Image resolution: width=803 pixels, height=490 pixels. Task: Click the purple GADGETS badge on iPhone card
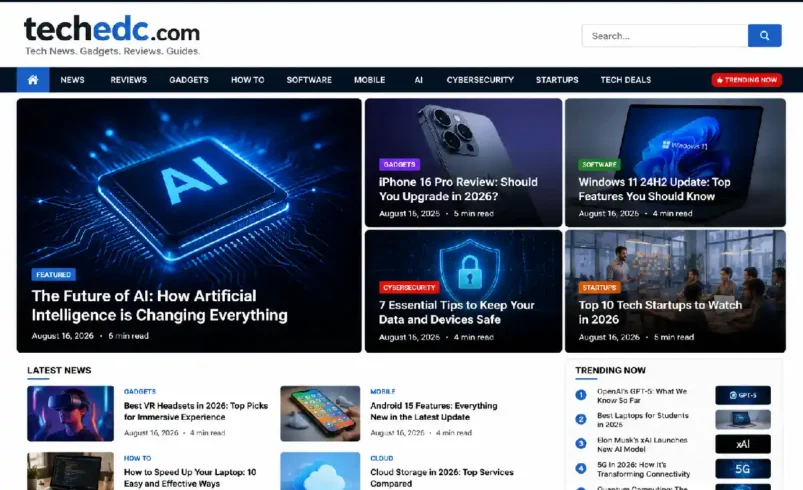pos(399,164)
